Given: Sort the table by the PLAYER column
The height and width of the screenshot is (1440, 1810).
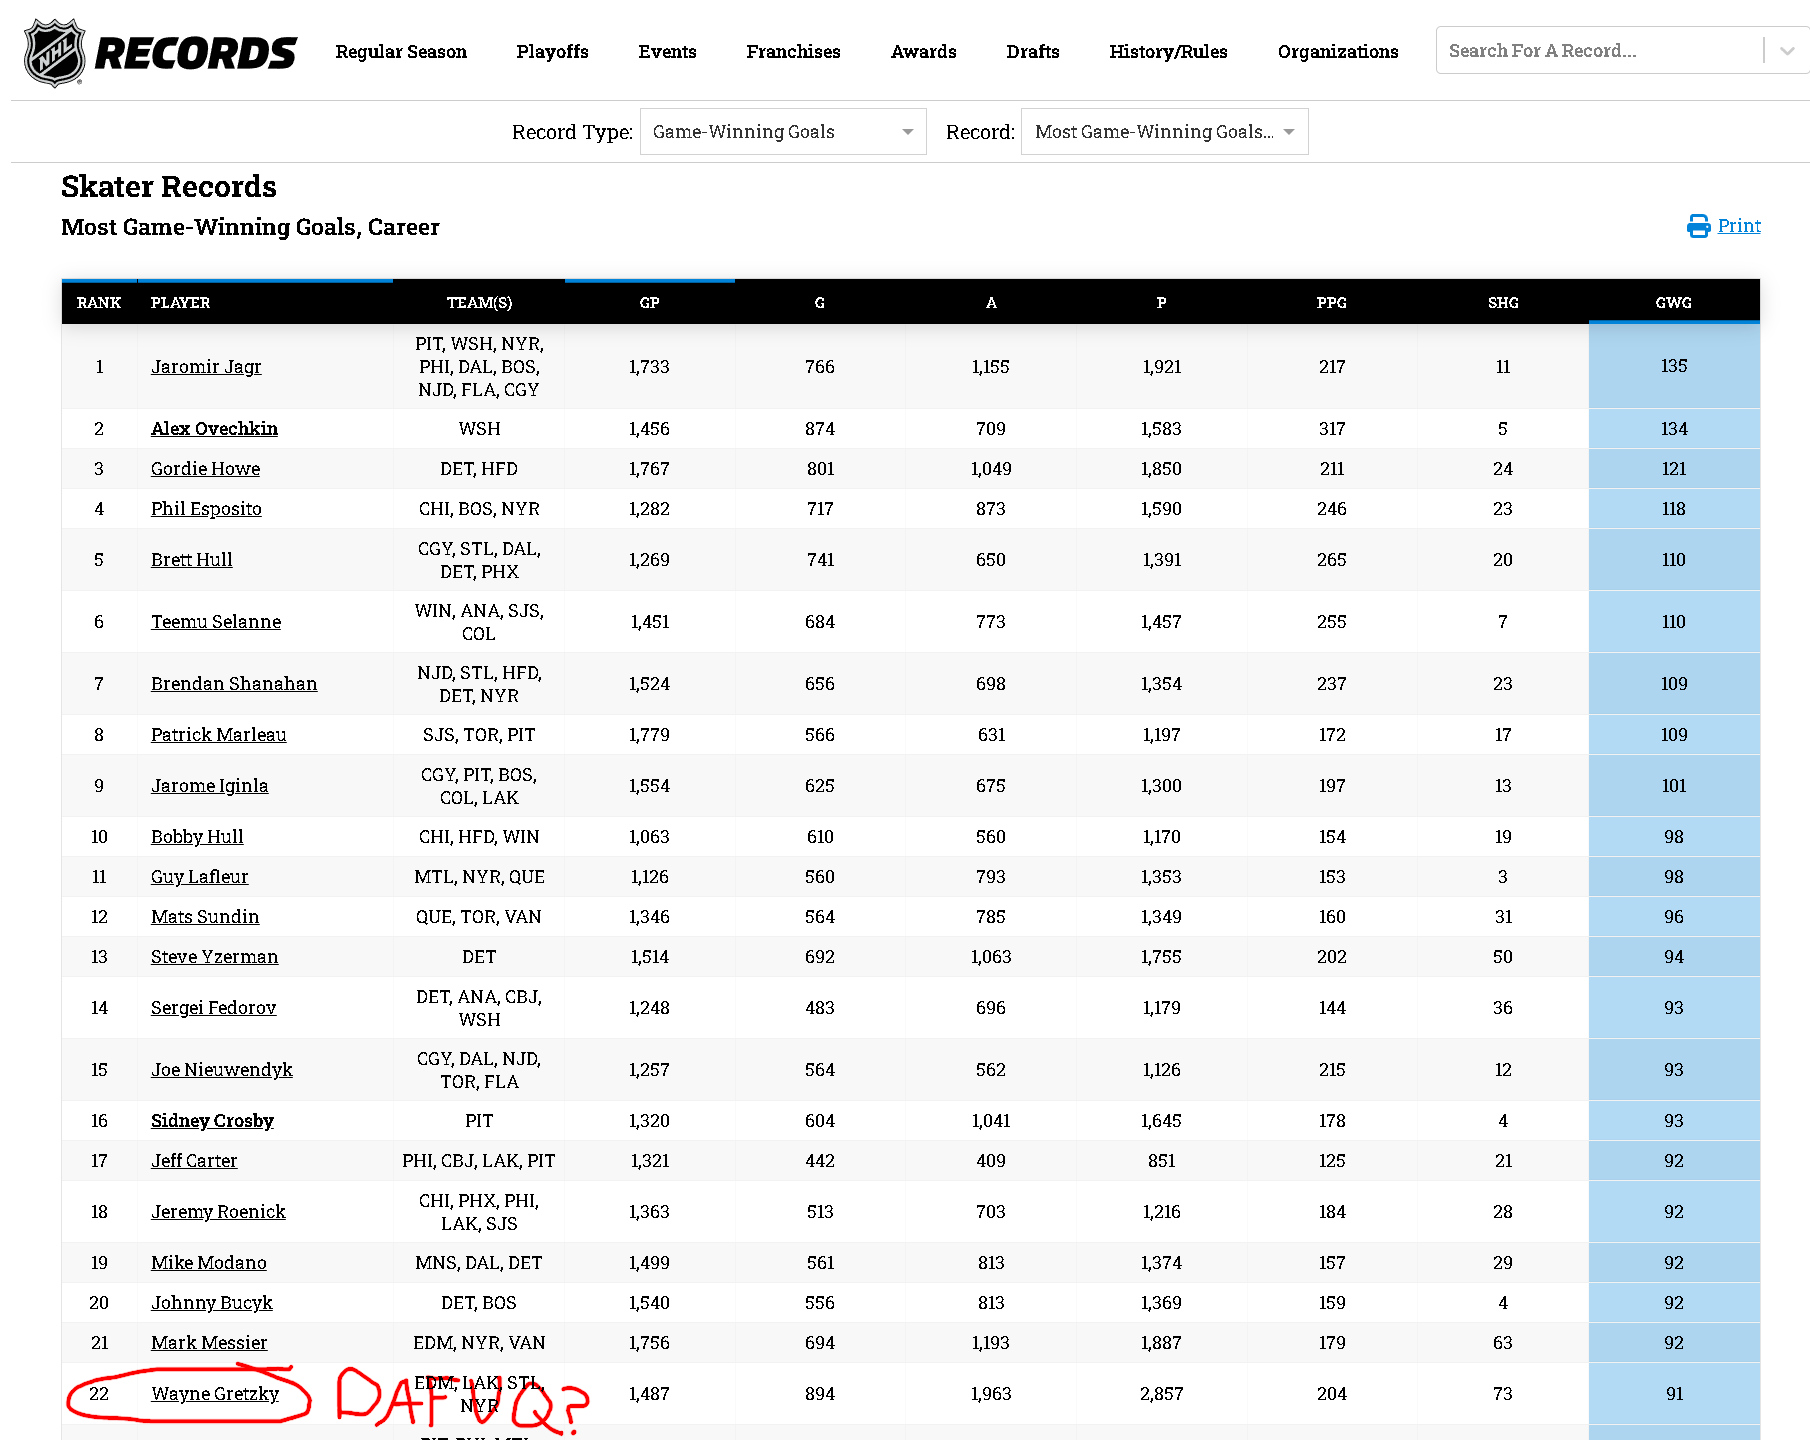Looking at the screenshot, I should 265,303.
